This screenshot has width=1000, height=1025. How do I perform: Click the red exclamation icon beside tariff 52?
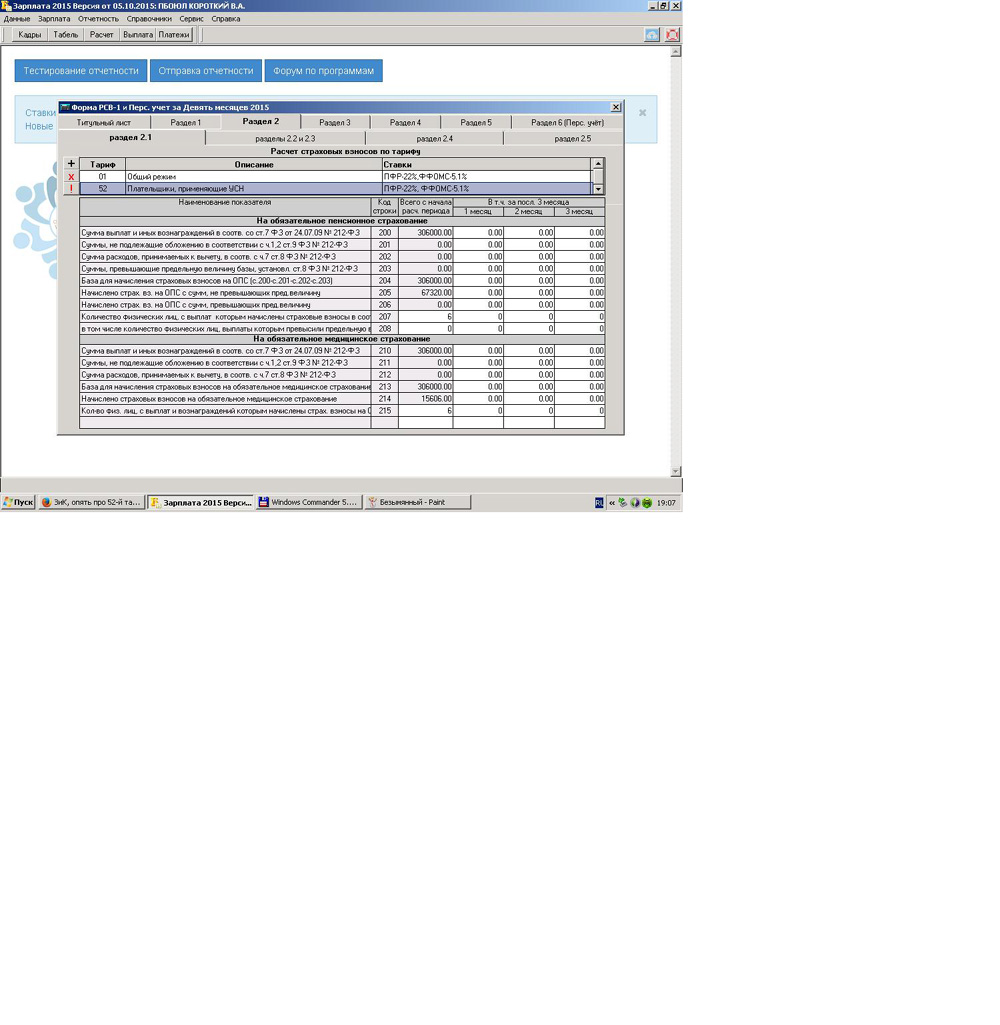click(71, 189)
